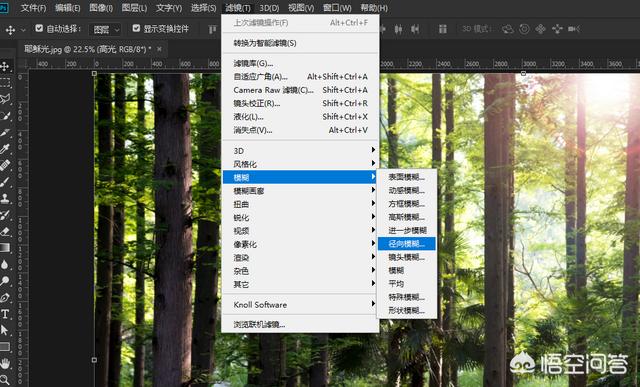Select the Path Selection arrow tool
This screenshot has height=387, width=640.
pyautogui.click(x=5, y=330)
